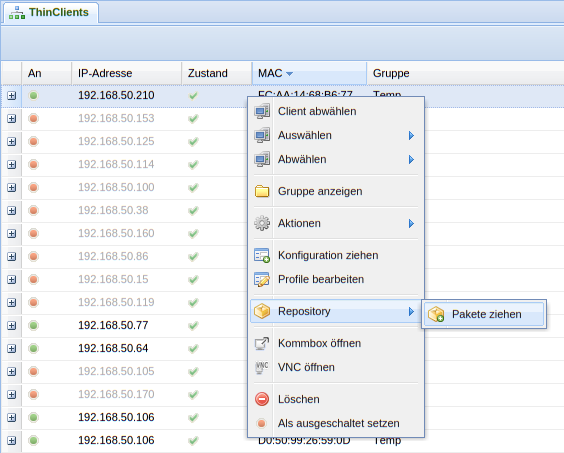
Task: Choose Profile bearbeiten in menu
Action: point(336,280)
